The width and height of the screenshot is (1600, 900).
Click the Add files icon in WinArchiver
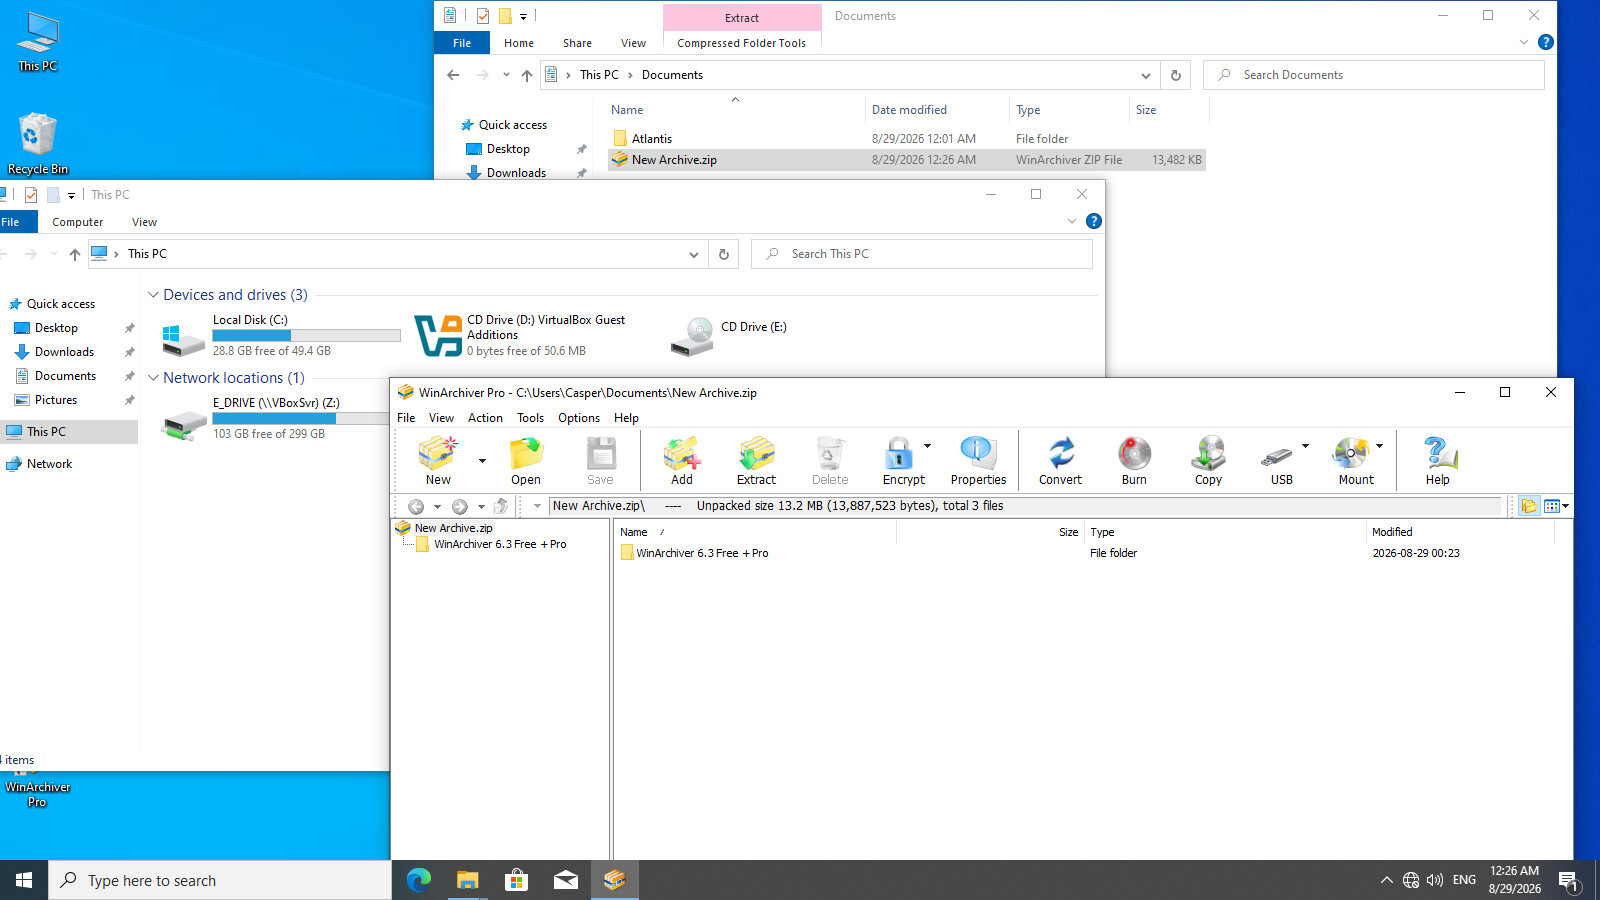point(682,454)
